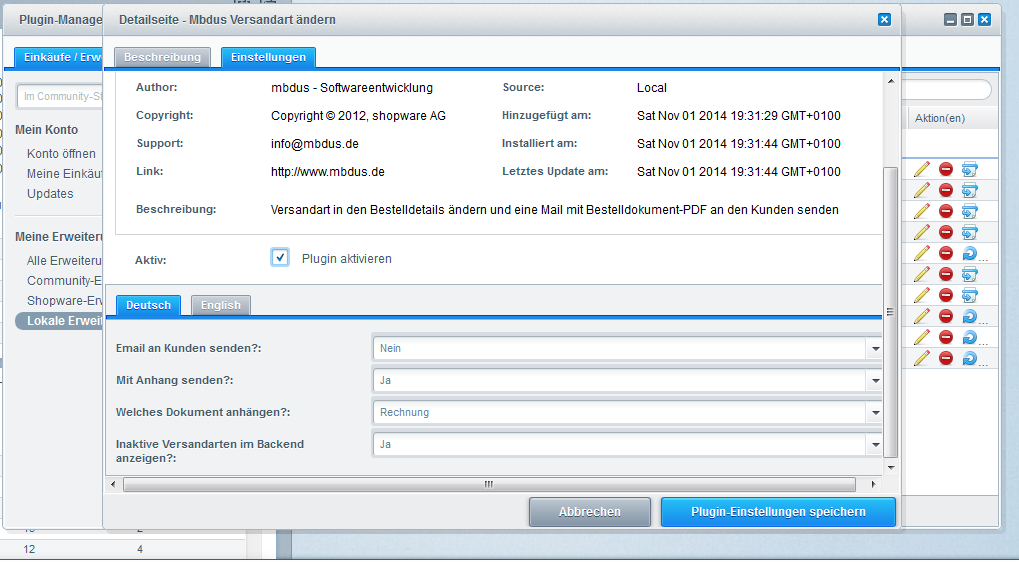The height and width of the screenshot is (562, 1019).
Task: Toggle the Plugin aktivieren checkbox
Action: pos(280,258)
